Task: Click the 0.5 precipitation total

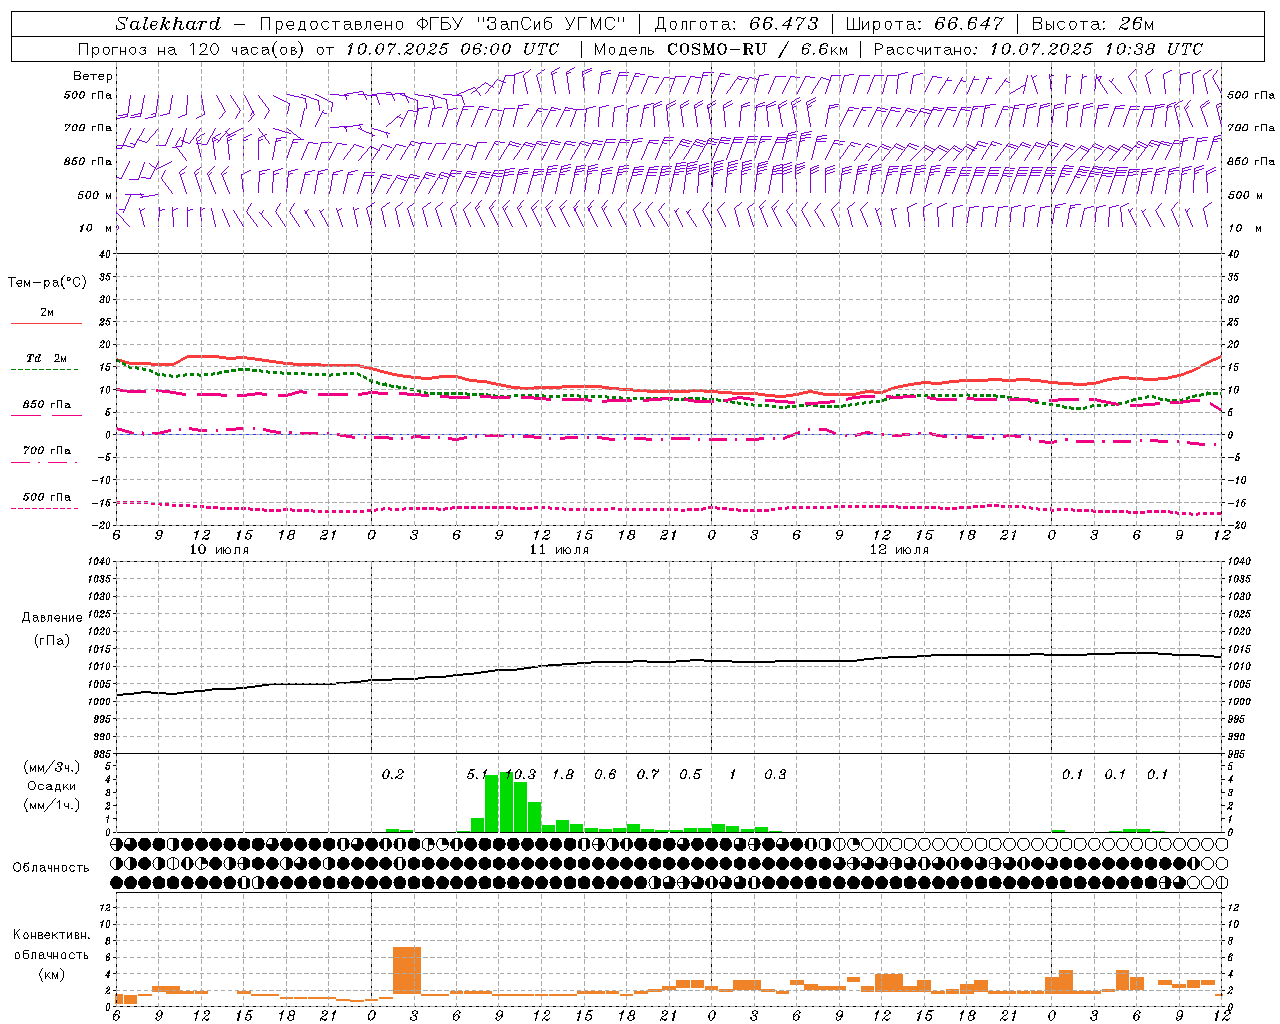Action: point(690,774)
